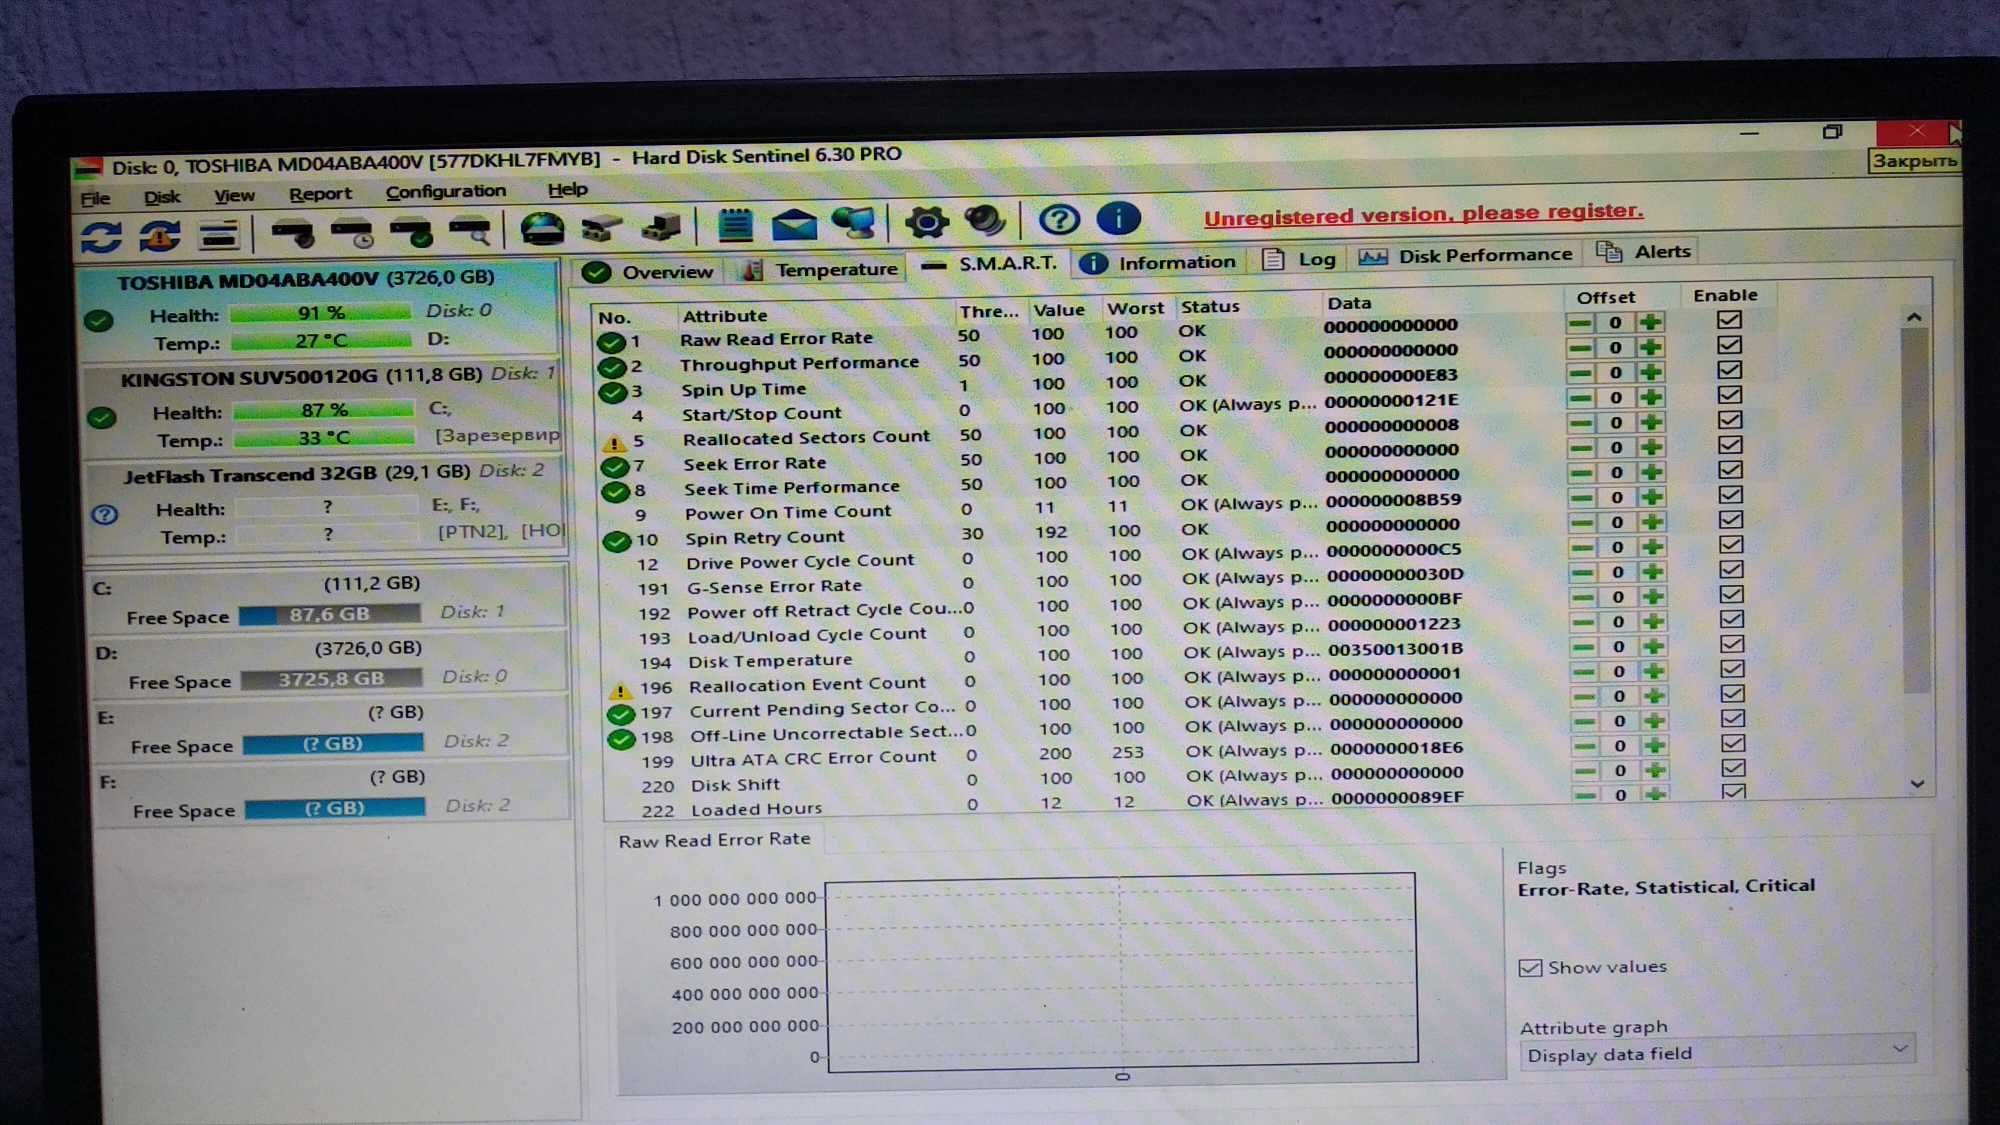Screen dimensions: 2000x1125
Task: Toggle the Show values checkbox
Action: pos(1530,968)
